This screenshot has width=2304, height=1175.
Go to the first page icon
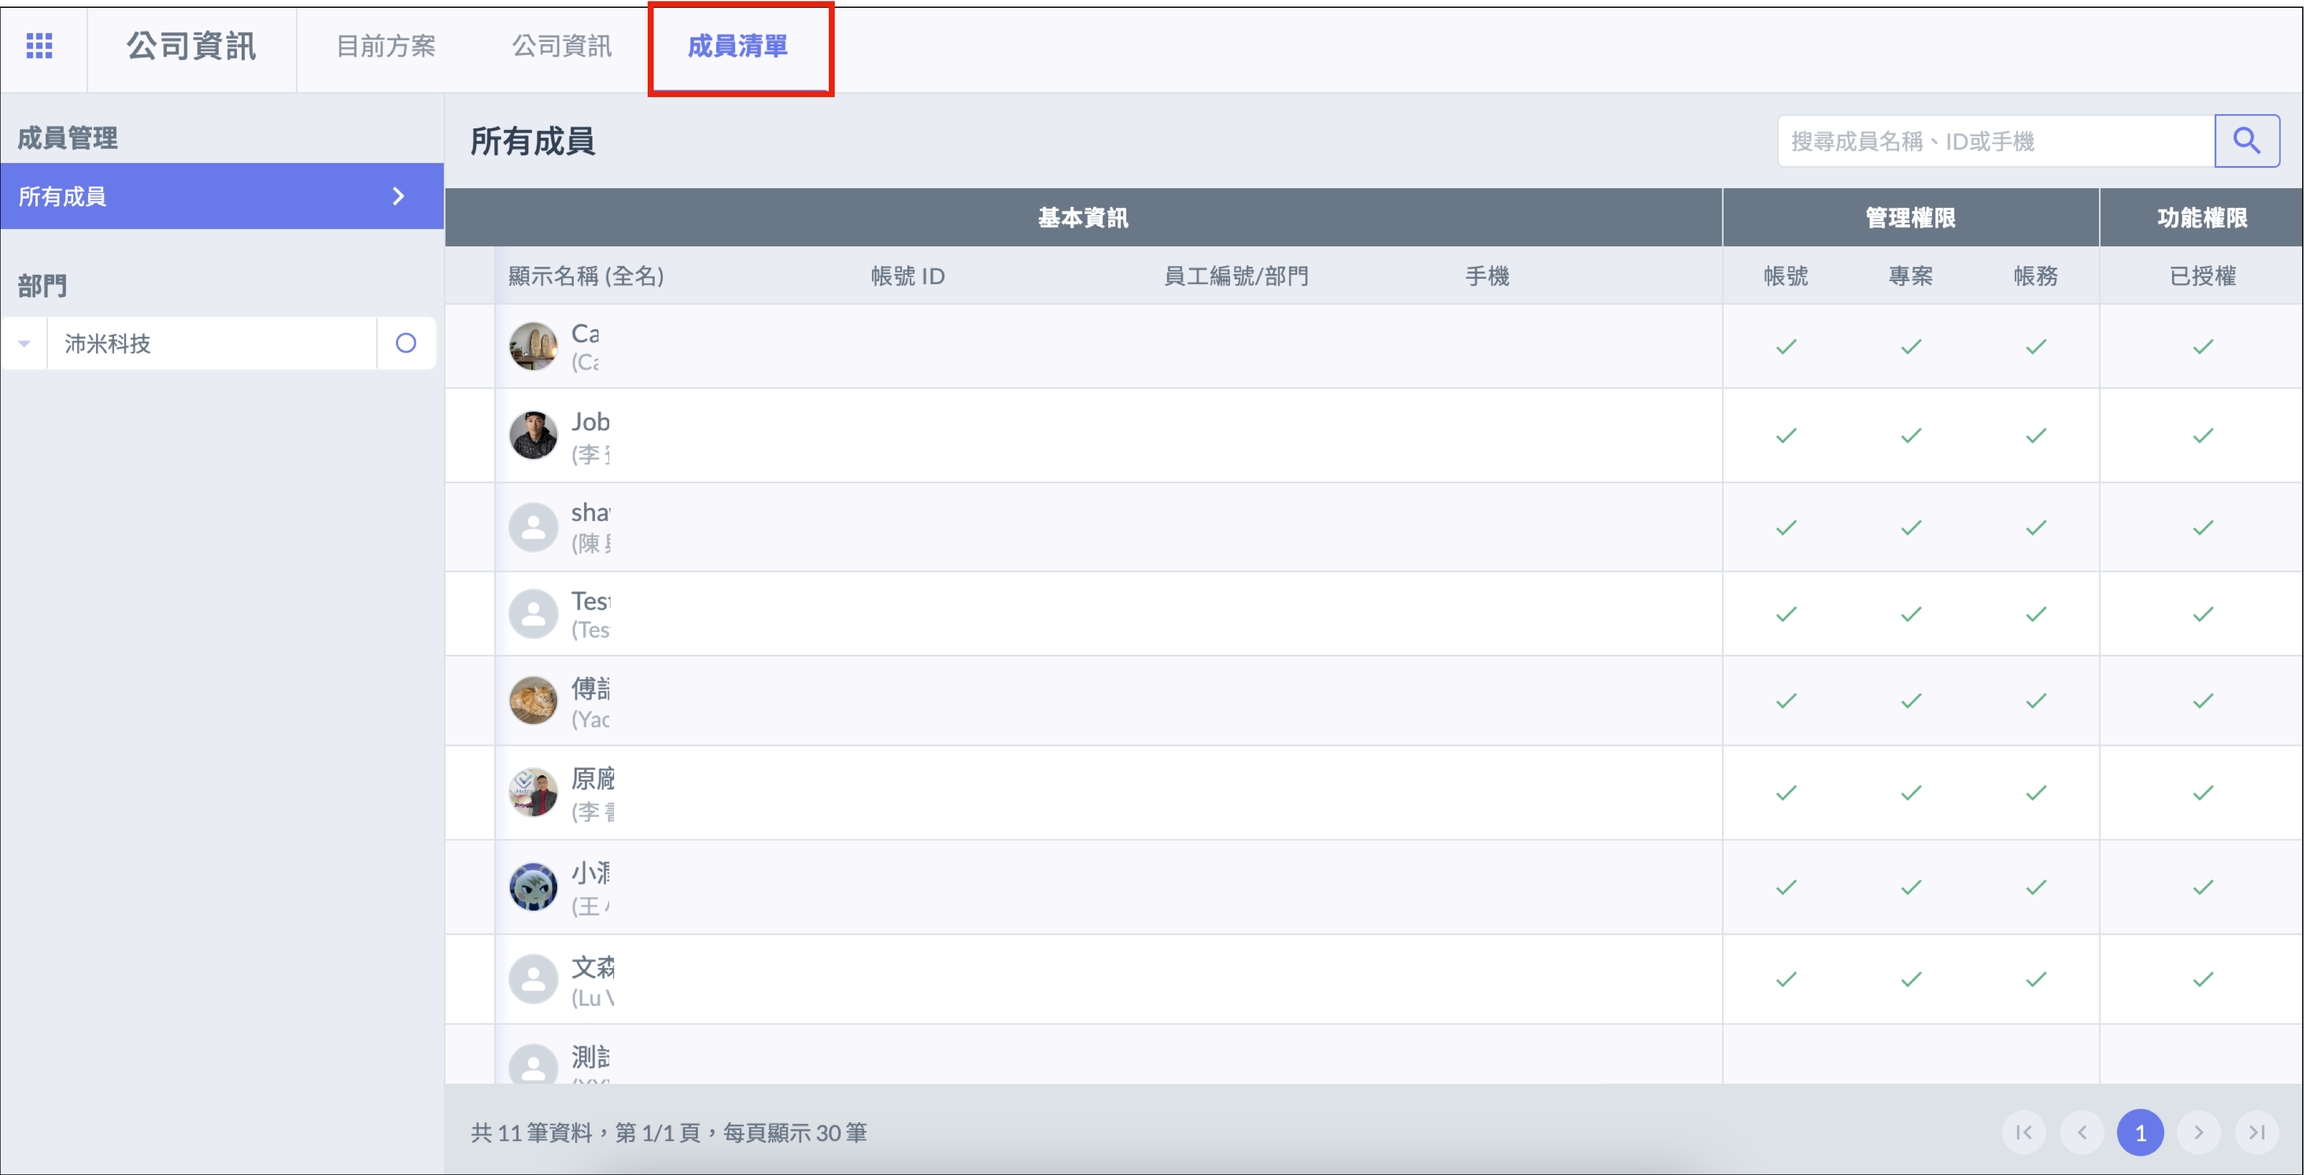pos(2024,1132)
